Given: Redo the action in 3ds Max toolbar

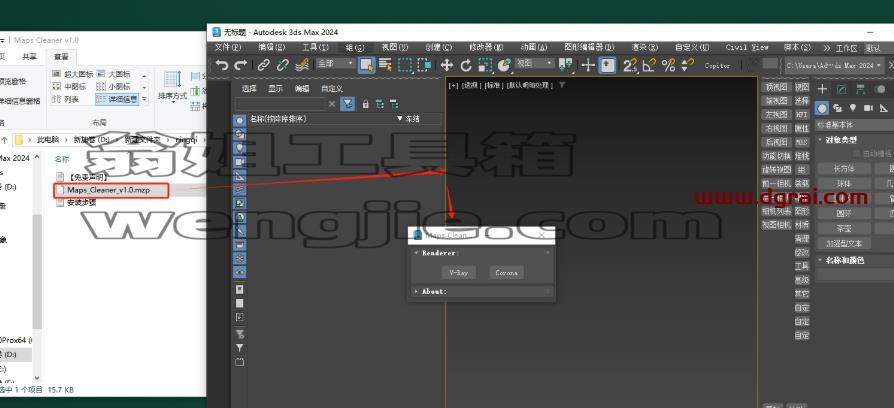Looking at the screenshot, I should click(x=241, y=66).
